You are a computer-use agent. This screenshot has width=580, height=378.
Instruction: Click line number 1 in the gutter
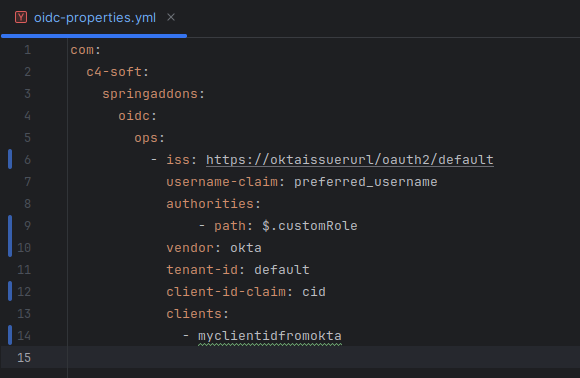[27, 50]
